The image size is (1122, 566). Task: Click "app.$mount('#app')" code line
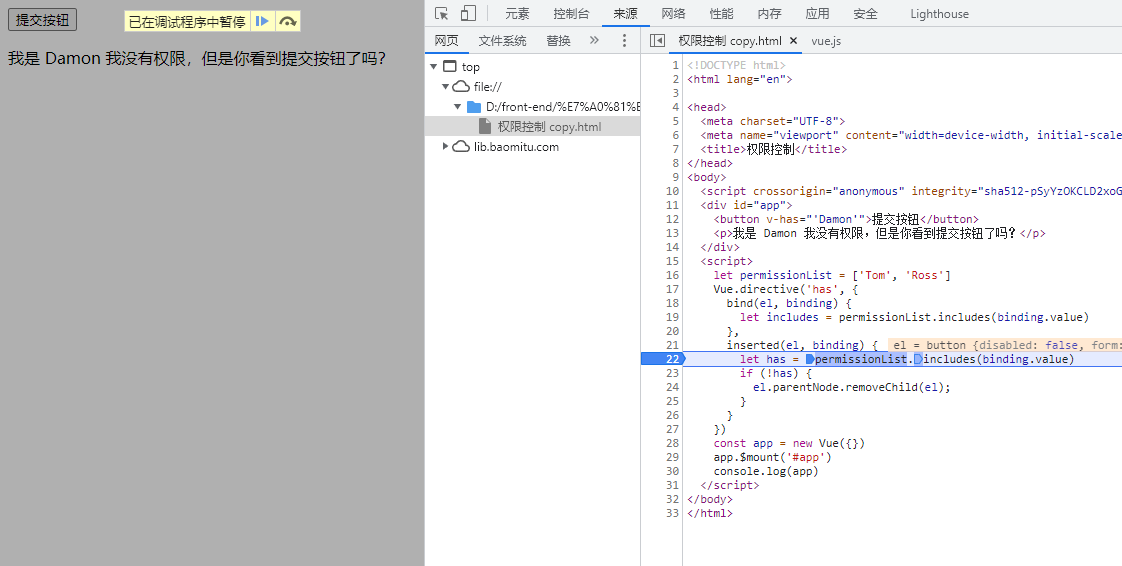772,457
